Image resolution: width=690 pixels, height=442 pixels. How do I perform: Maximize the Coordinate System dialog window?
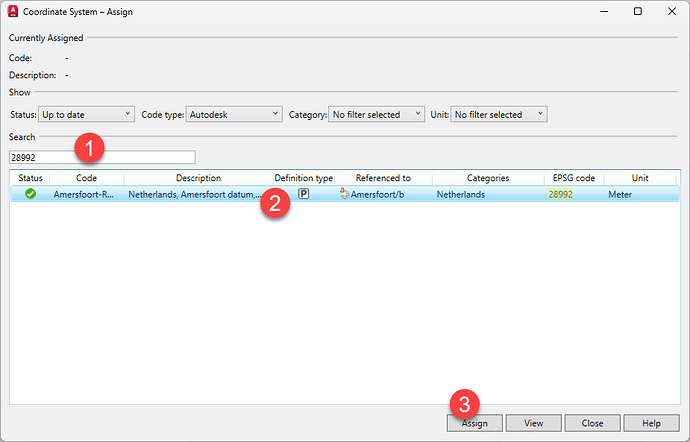[x=638, y=11]
